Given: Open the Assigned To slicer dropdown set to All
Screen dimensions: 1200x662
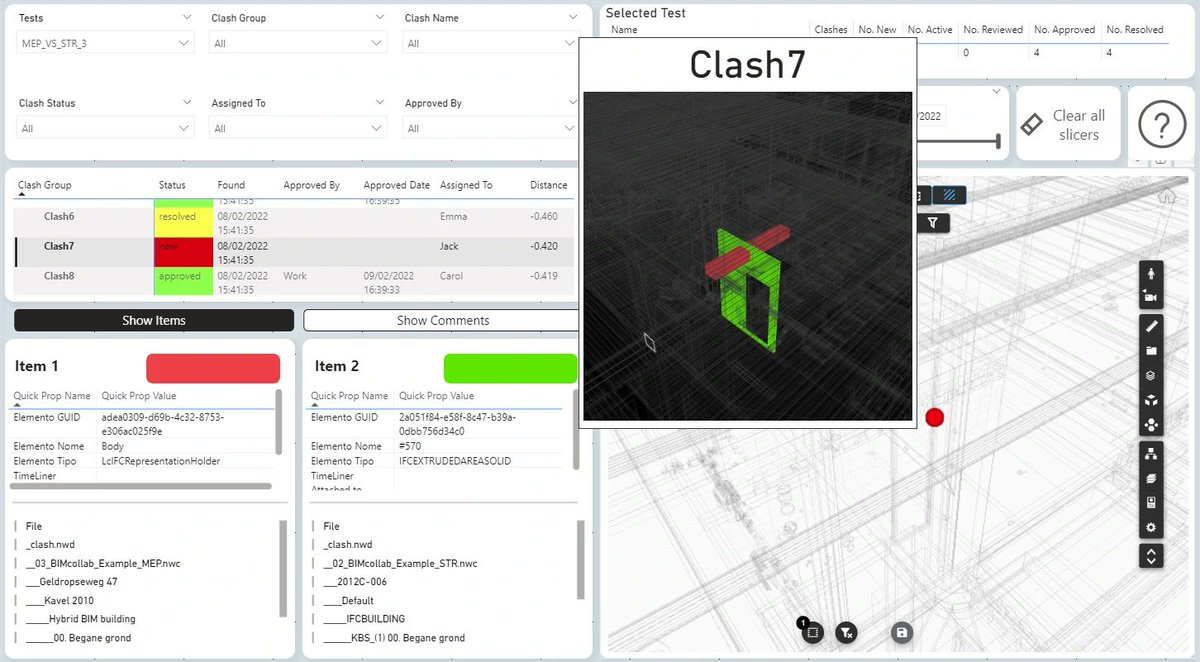Looking at the screenshot, I should point(298,128).
